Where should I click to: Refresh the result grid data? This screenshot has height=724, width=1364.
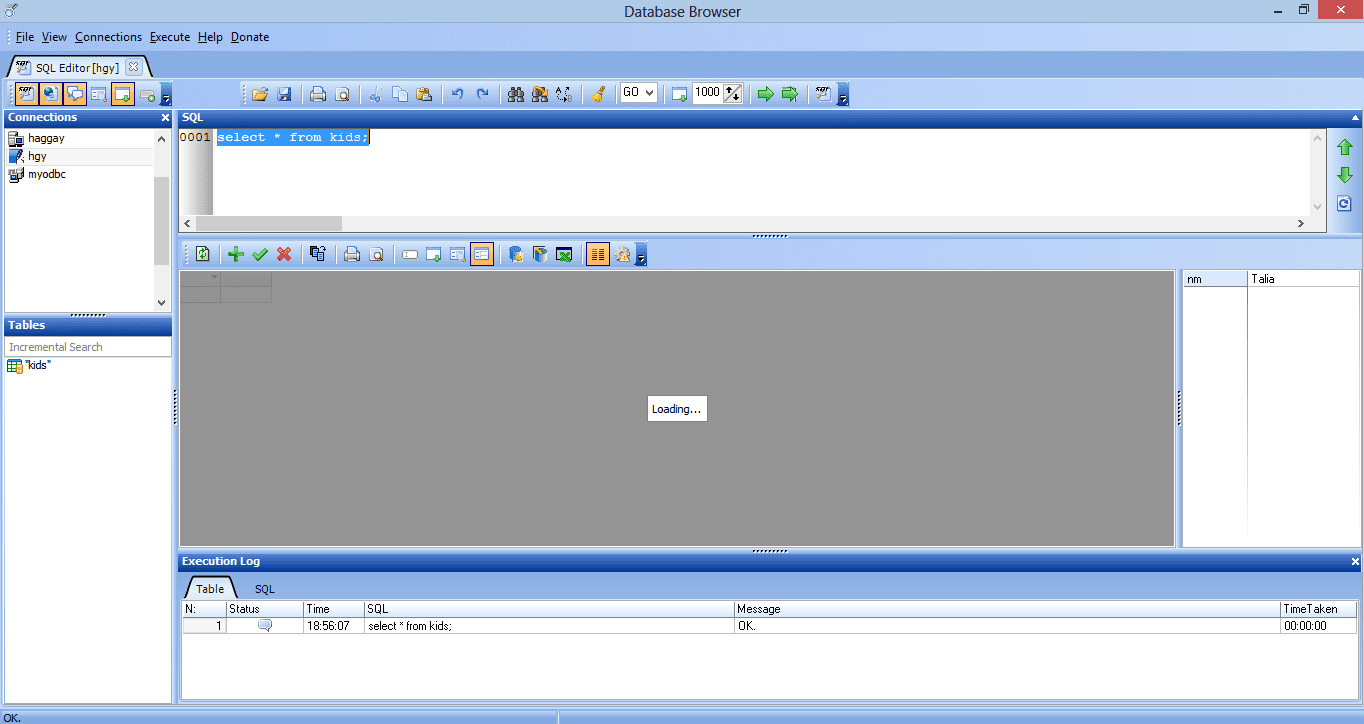coord(202,255)
